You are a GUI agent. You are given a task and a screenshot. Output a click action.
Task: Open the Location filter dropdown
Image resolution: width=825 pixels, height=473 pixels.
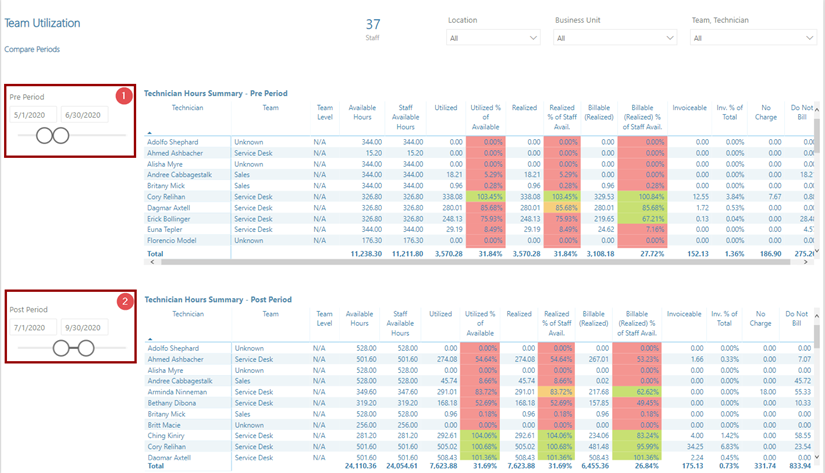click(493, 38)
